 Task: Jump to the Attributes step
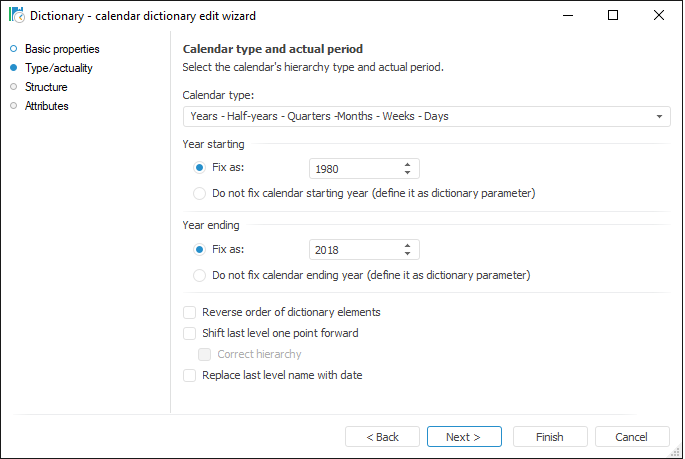coord(46,106)
